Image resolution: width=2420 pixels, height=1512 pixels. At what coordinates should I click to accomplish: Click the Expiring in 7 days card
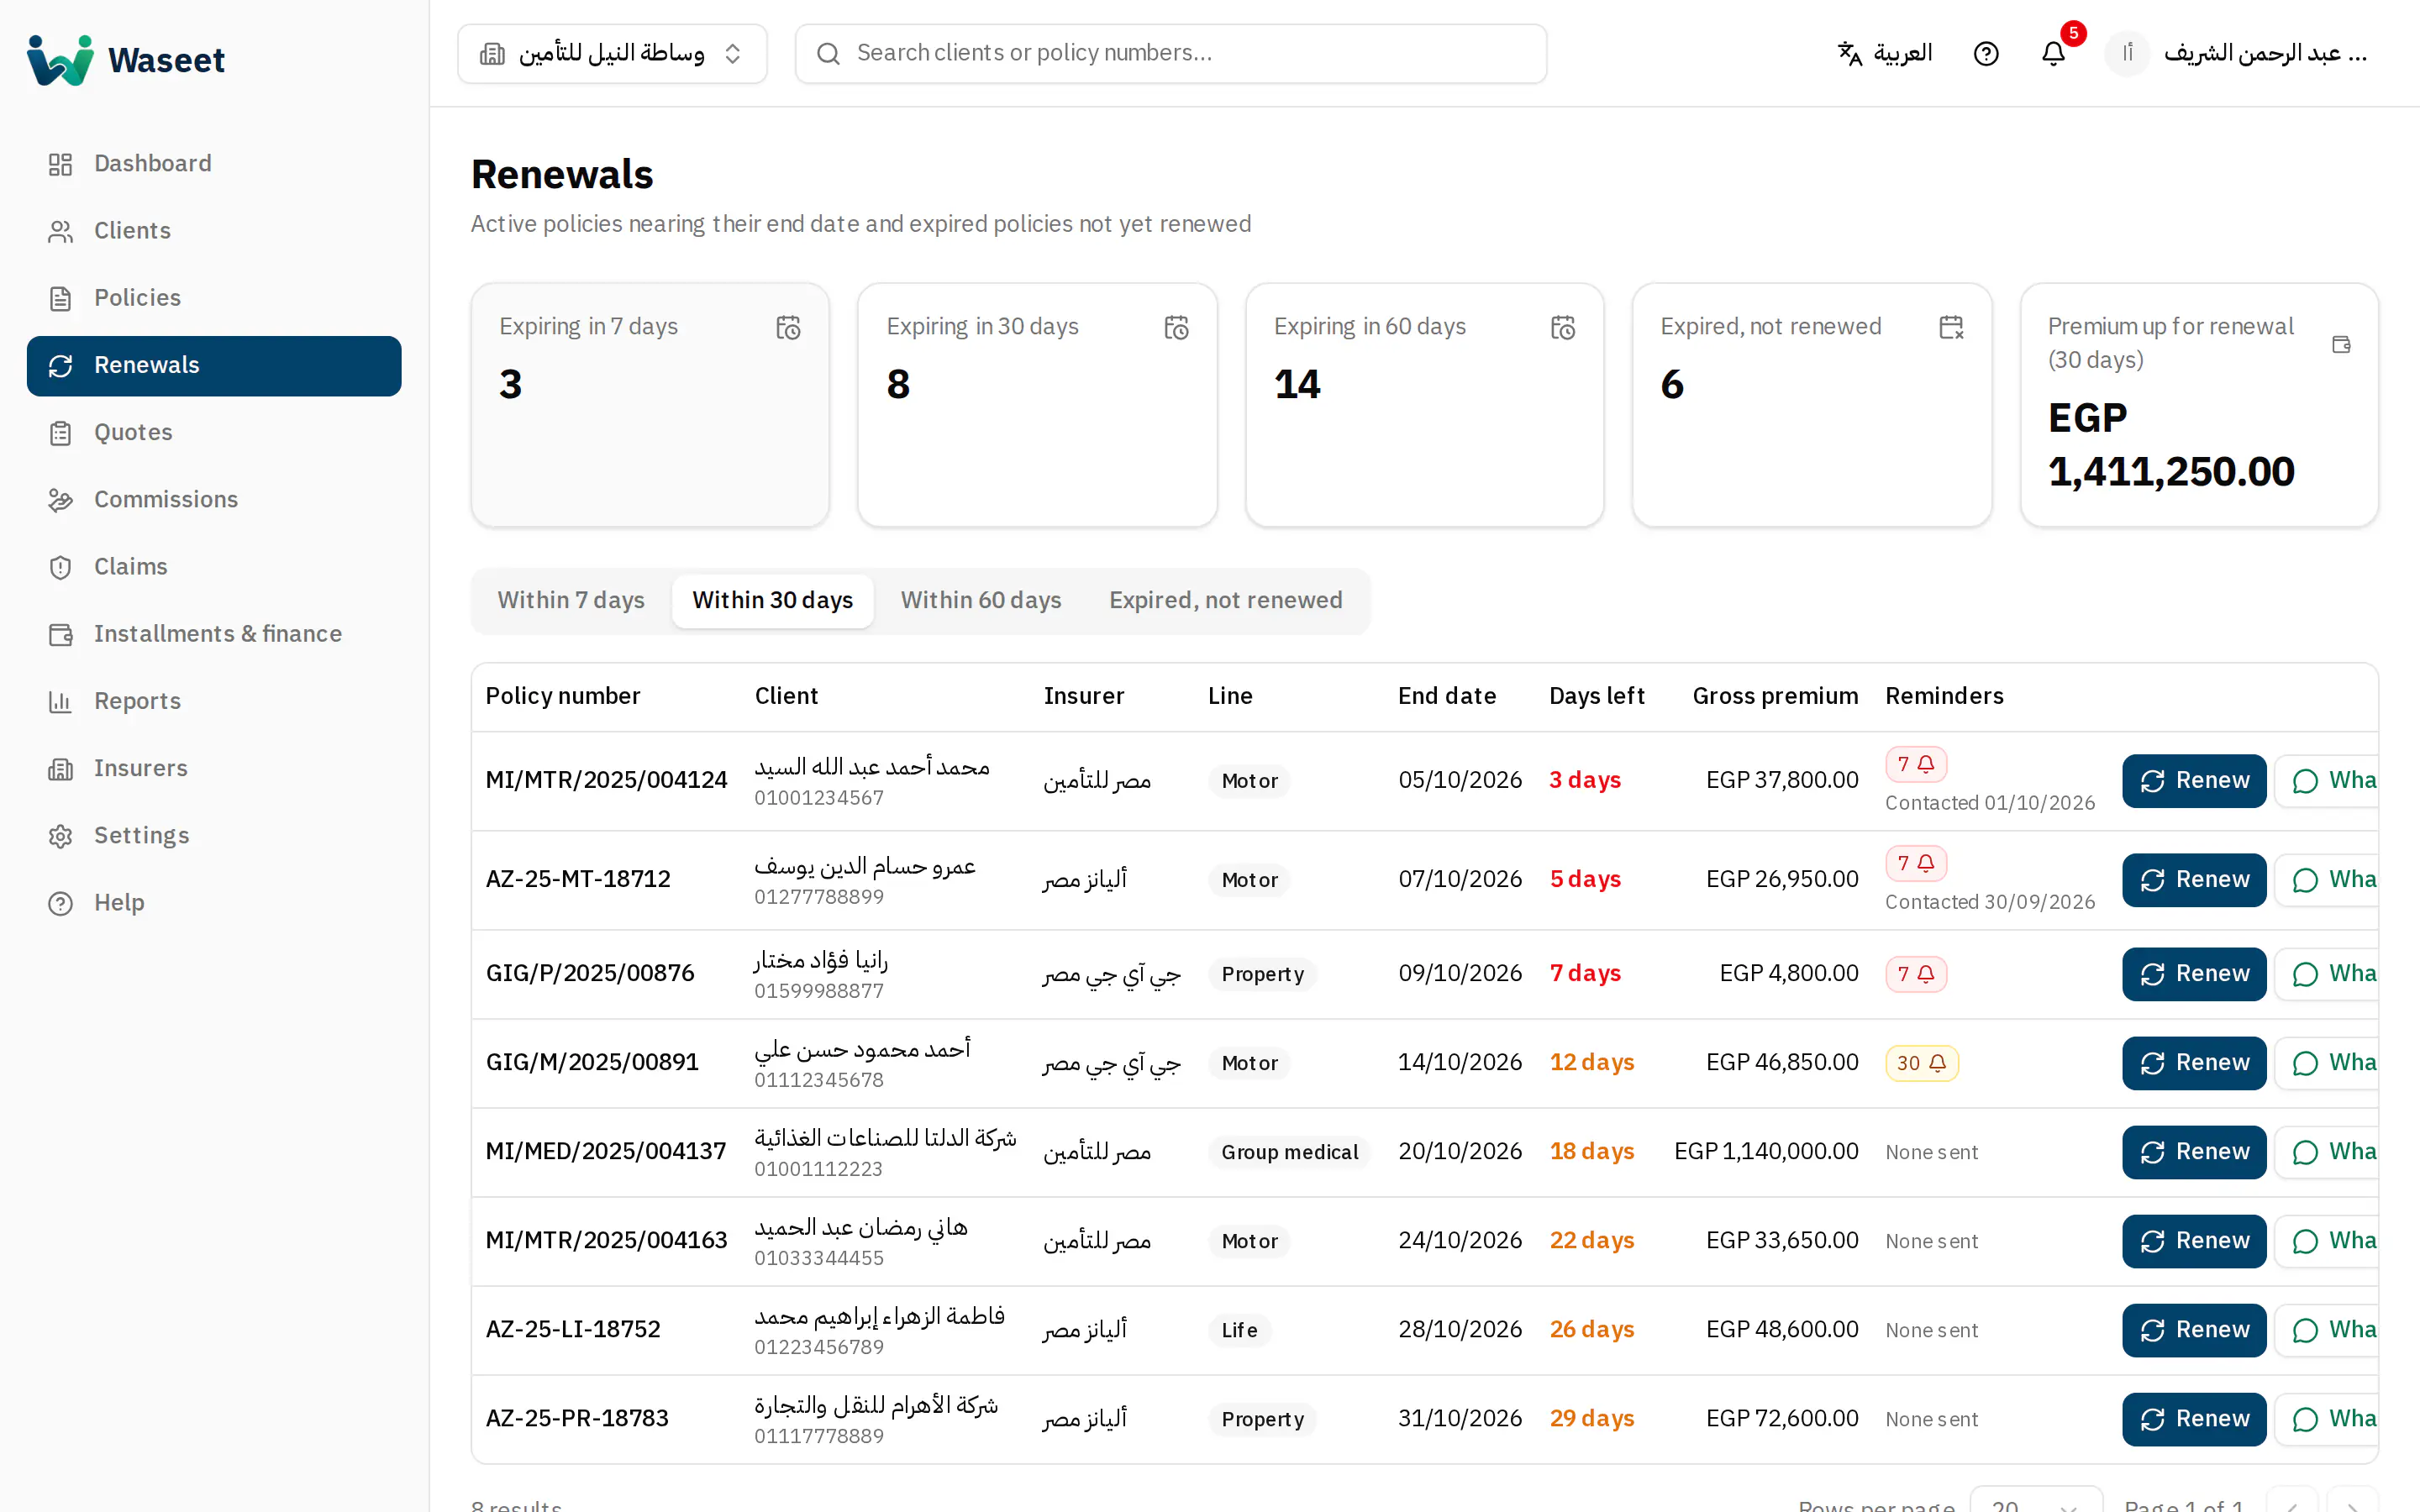point(650,405)
